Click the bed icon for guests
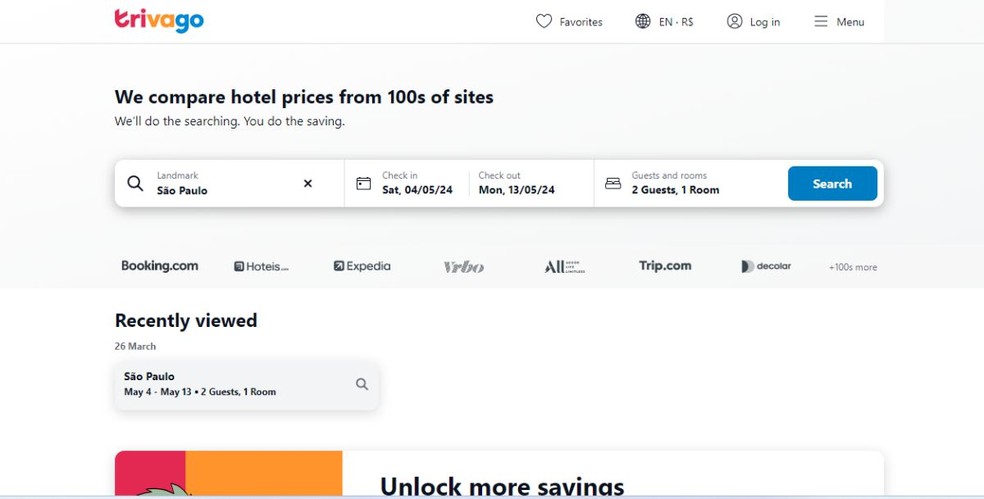 click(613, 184)
